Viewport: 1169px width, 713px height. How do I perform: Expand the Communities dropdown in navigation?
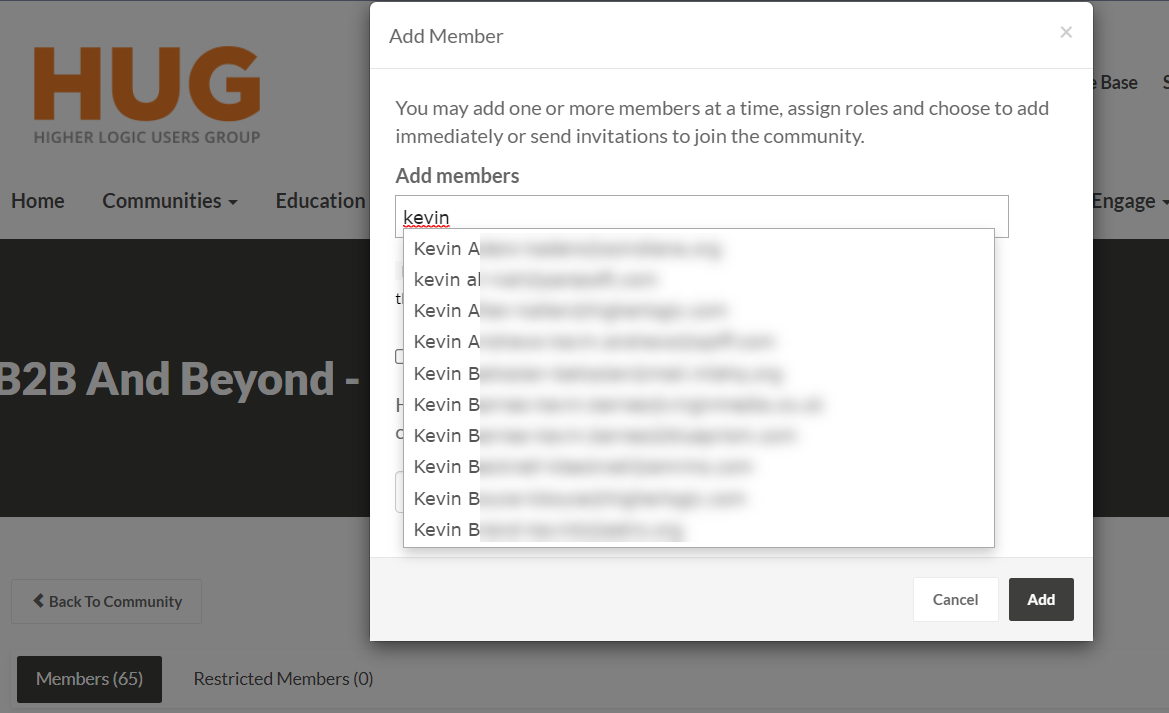170,201
